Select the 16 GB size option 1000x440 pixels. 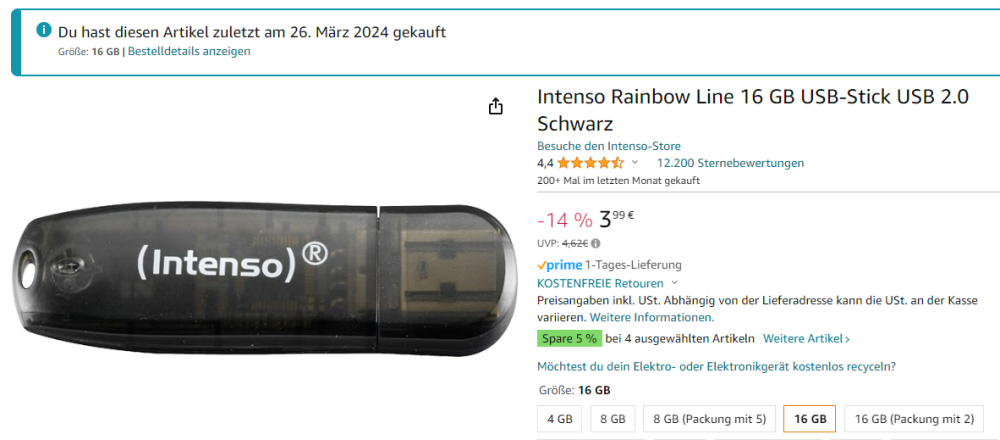tap(810, 419)
